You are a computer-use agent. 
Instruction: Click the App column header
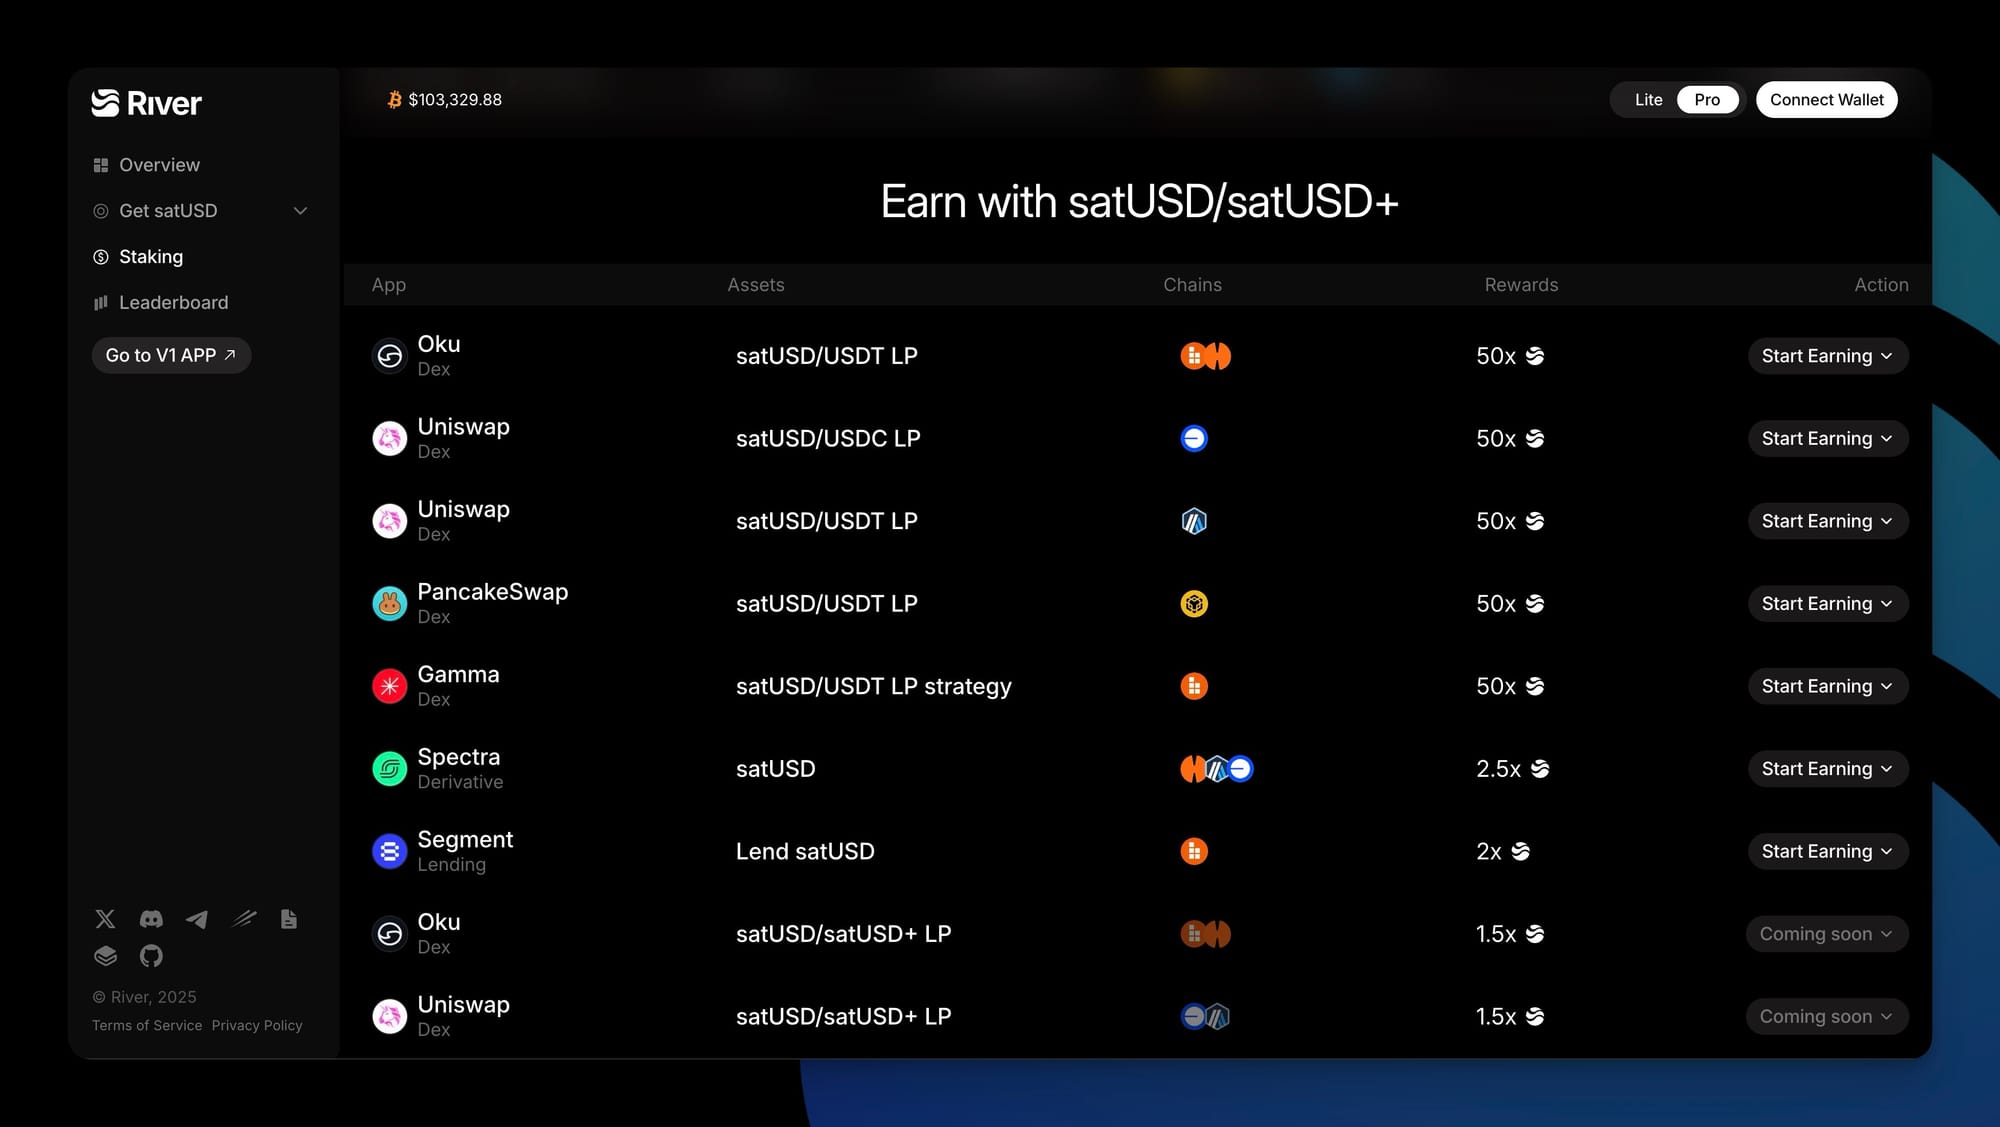click(x=389, y=285)
